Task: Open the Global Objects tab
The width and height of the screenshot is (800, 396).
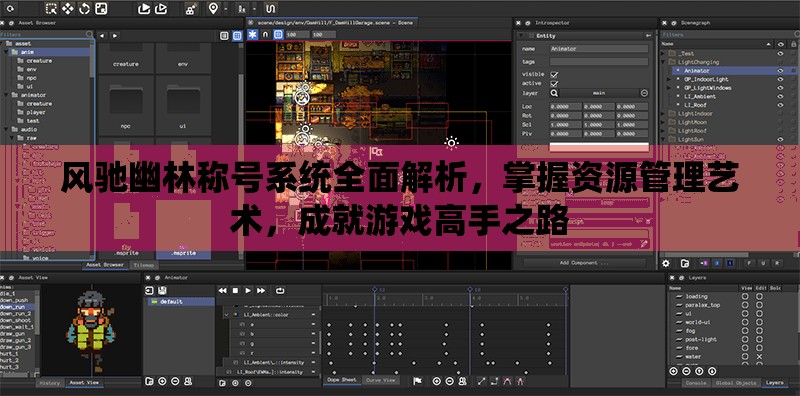Action: pyautogui.click(x=735, y=383)
